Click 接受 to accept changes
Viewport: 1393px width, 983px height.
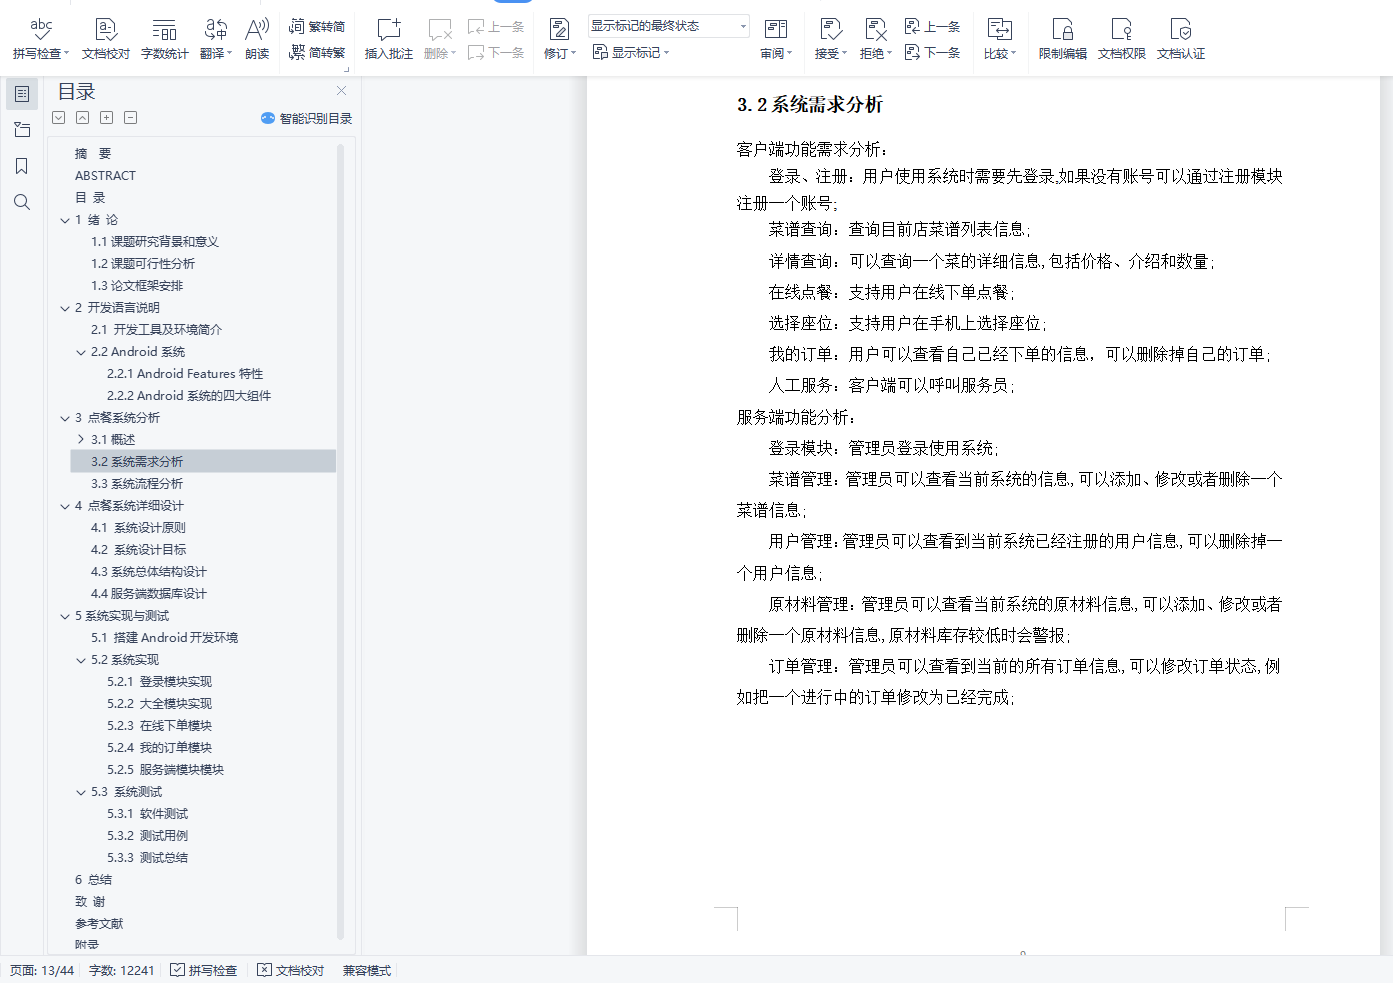click(x=830, y=39)
